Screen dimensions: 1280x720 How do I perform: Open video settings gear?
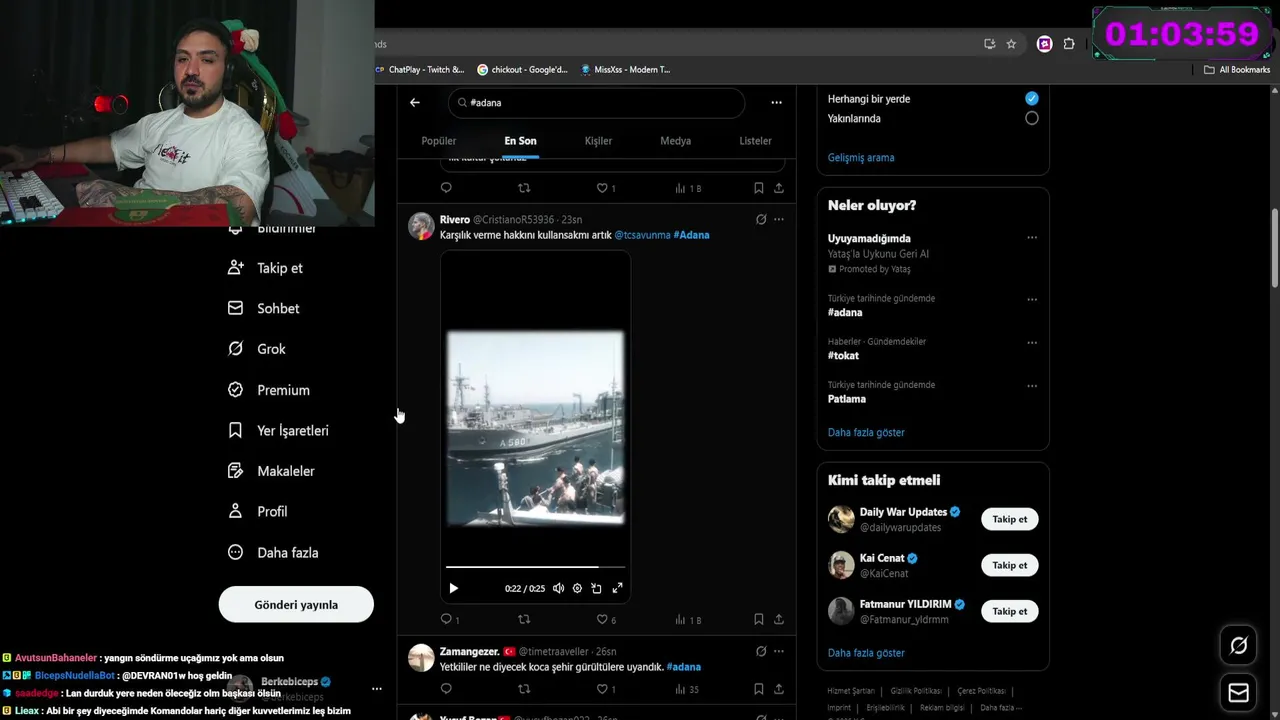pyautogui.click(x=577, y=588)
